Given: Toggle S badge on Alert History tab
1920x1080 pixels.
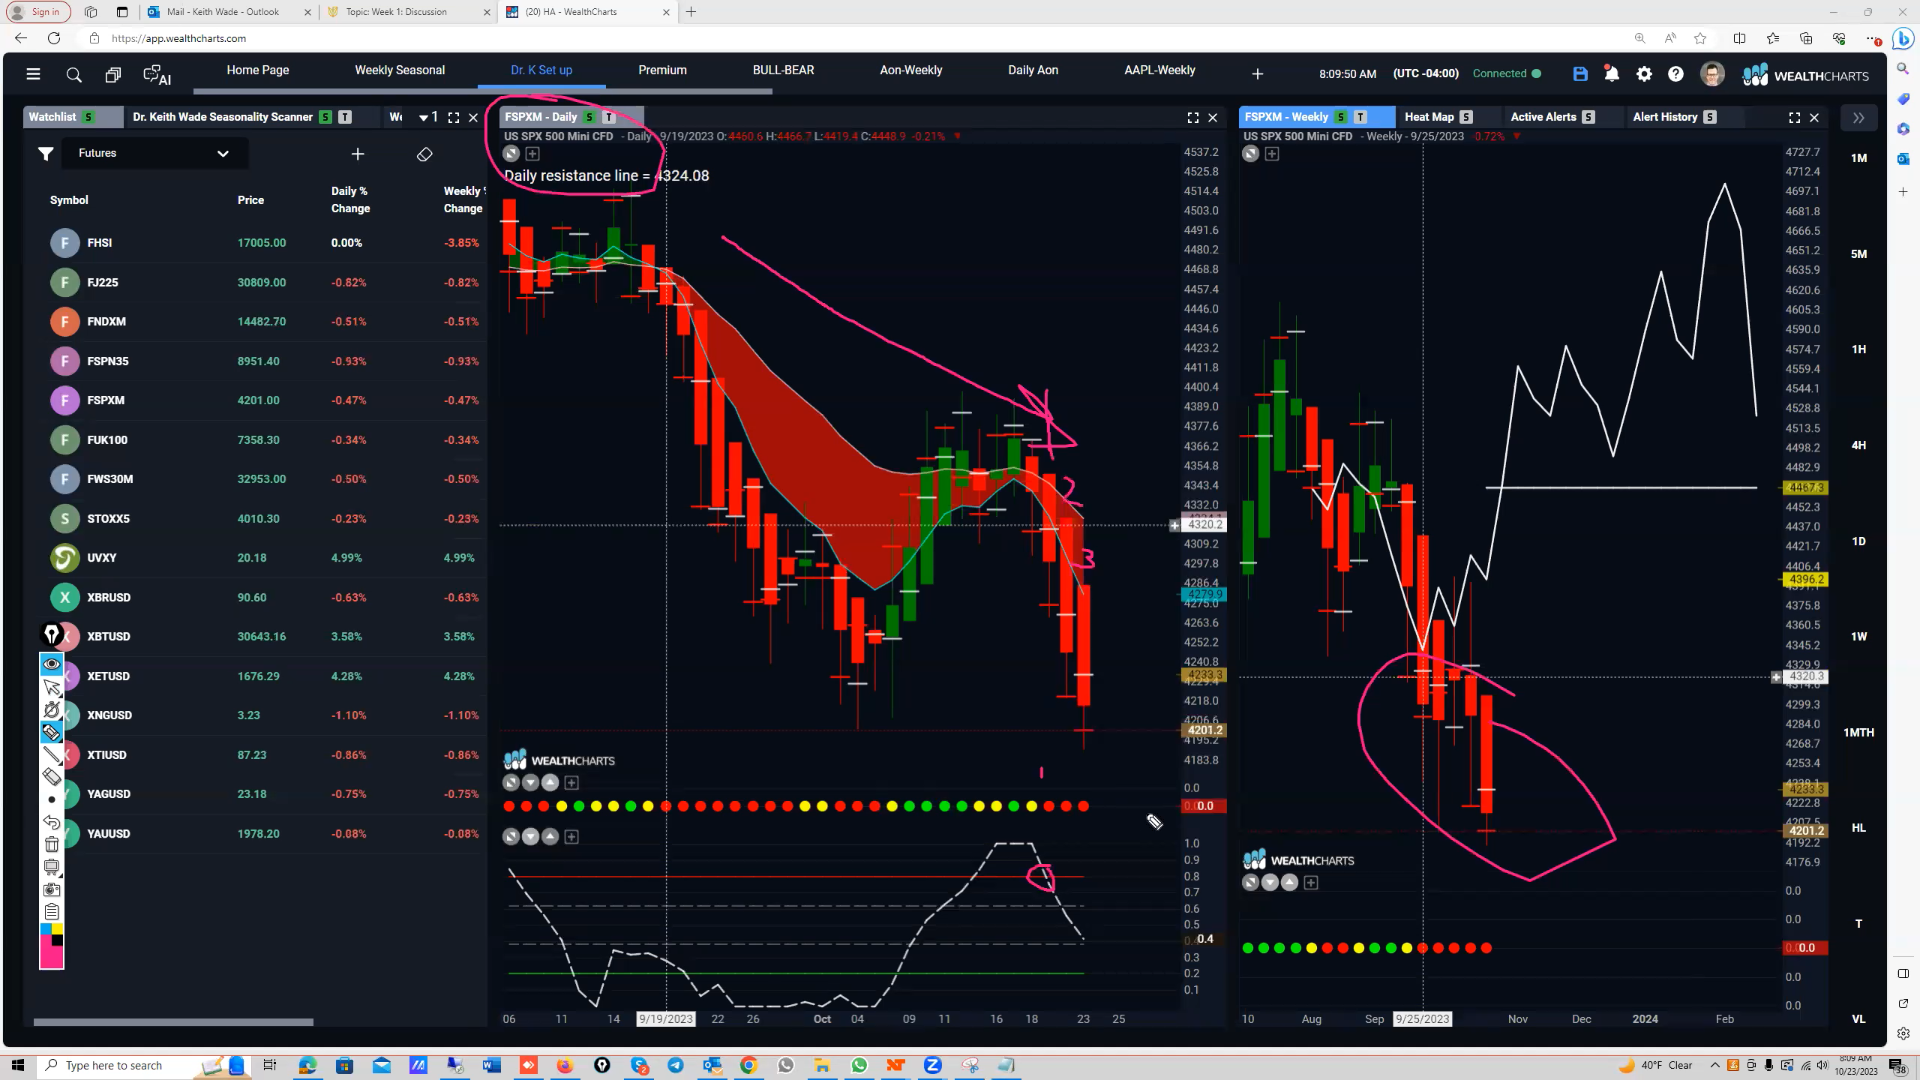Looking at the screenshot, I should 1710,117.
